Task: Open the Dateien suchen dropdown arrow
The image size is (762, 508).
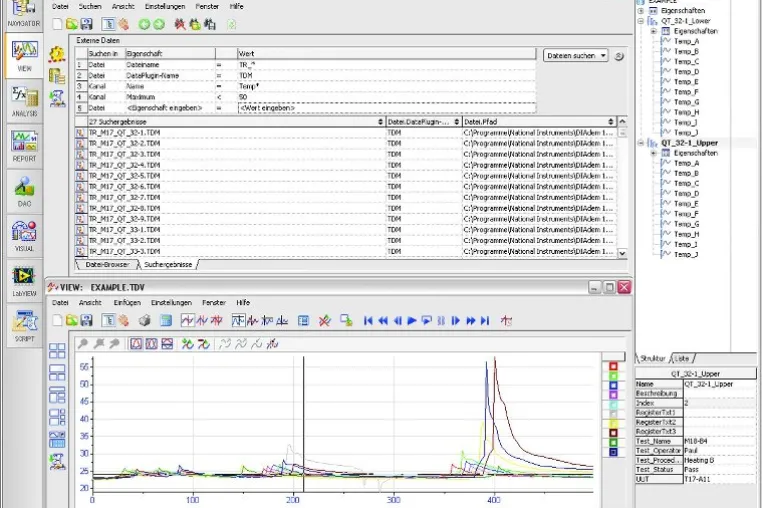Action: pyautogui.click(x=603, y=56)
